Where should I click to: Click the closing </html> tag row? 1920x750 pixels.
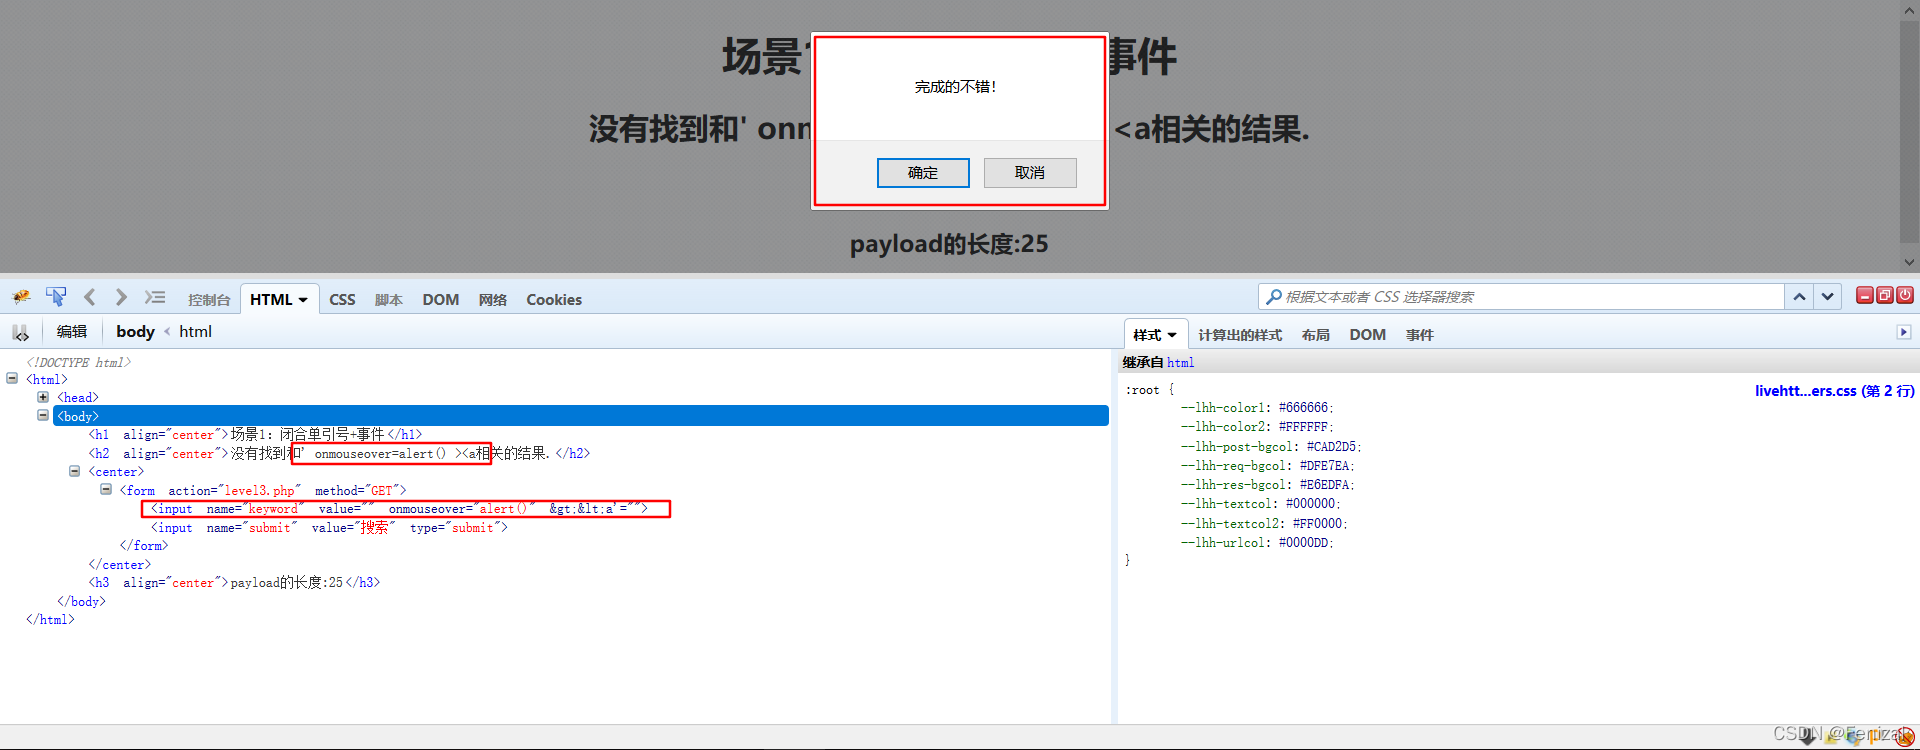click(x=50, y=620)
